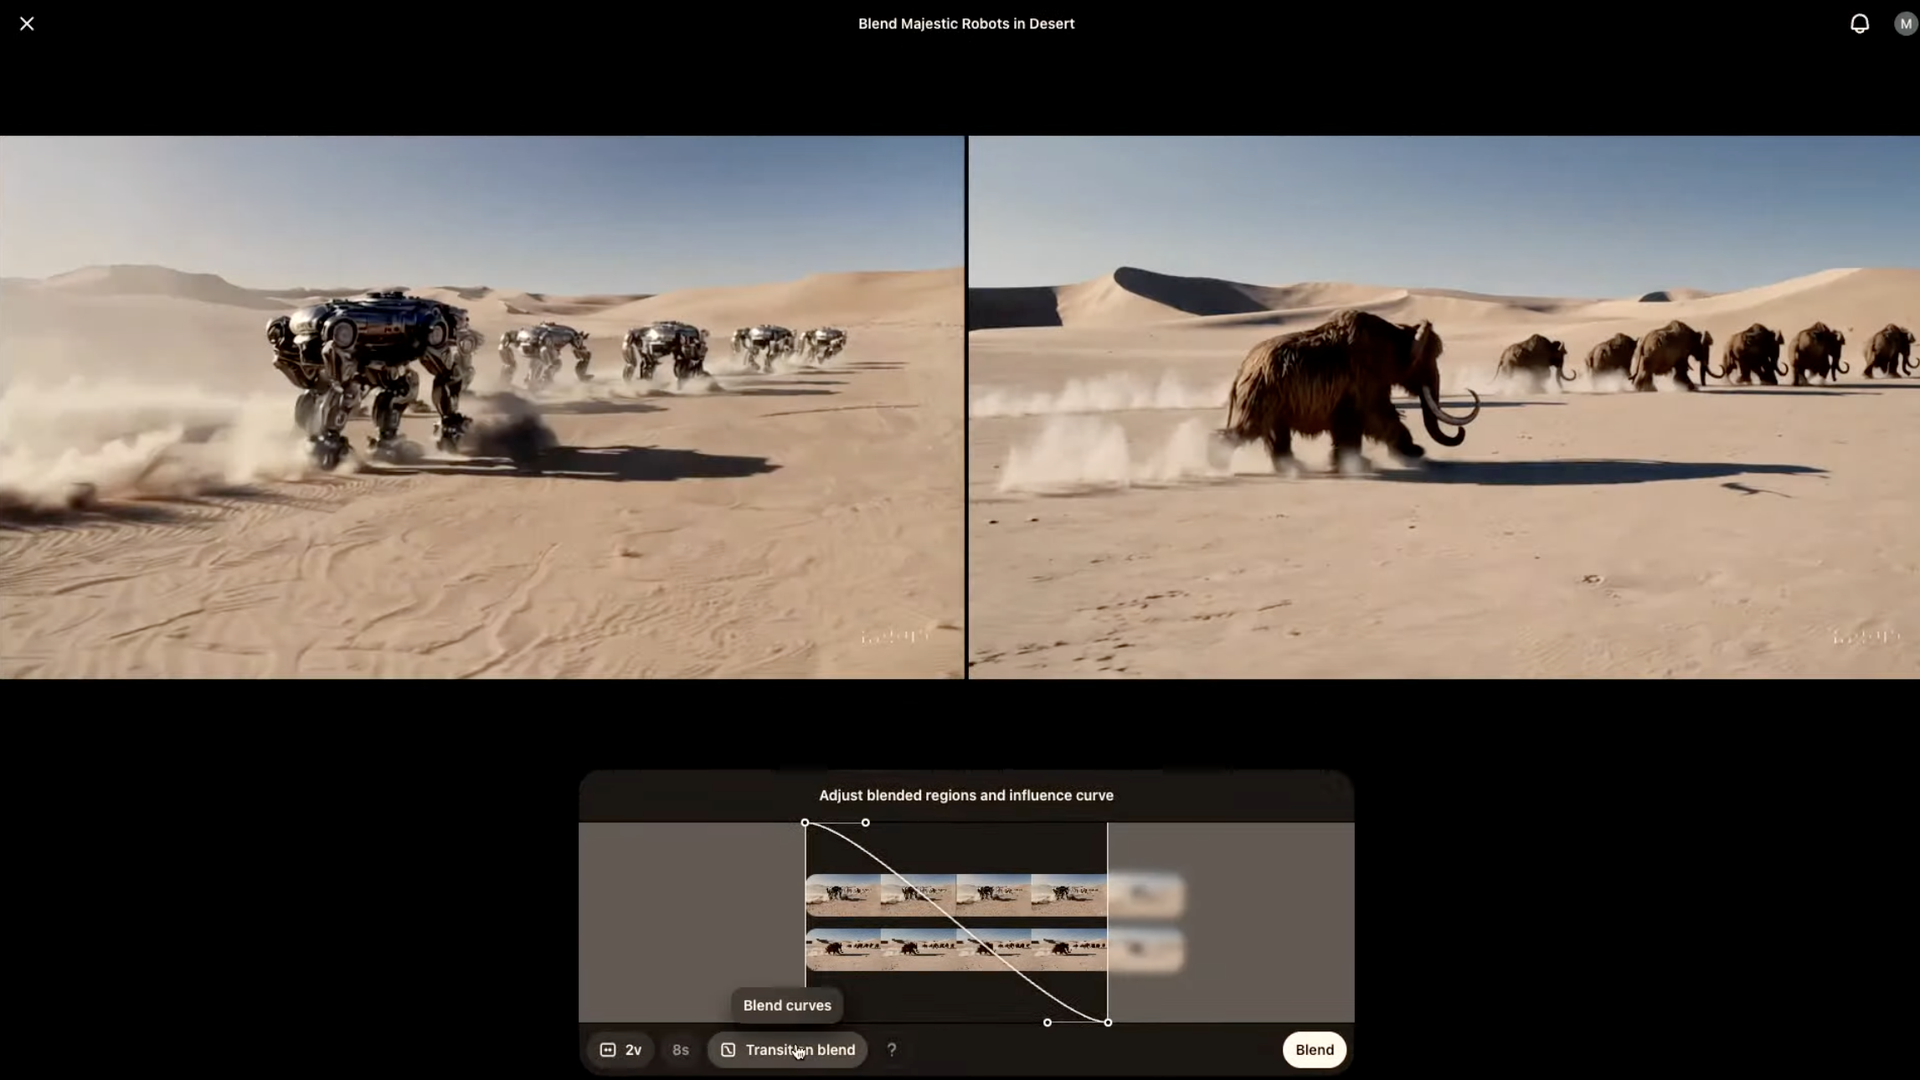Open the question mark help icon
This screenshot has height=1080, width=1920.
click(x=891, y=1050)
